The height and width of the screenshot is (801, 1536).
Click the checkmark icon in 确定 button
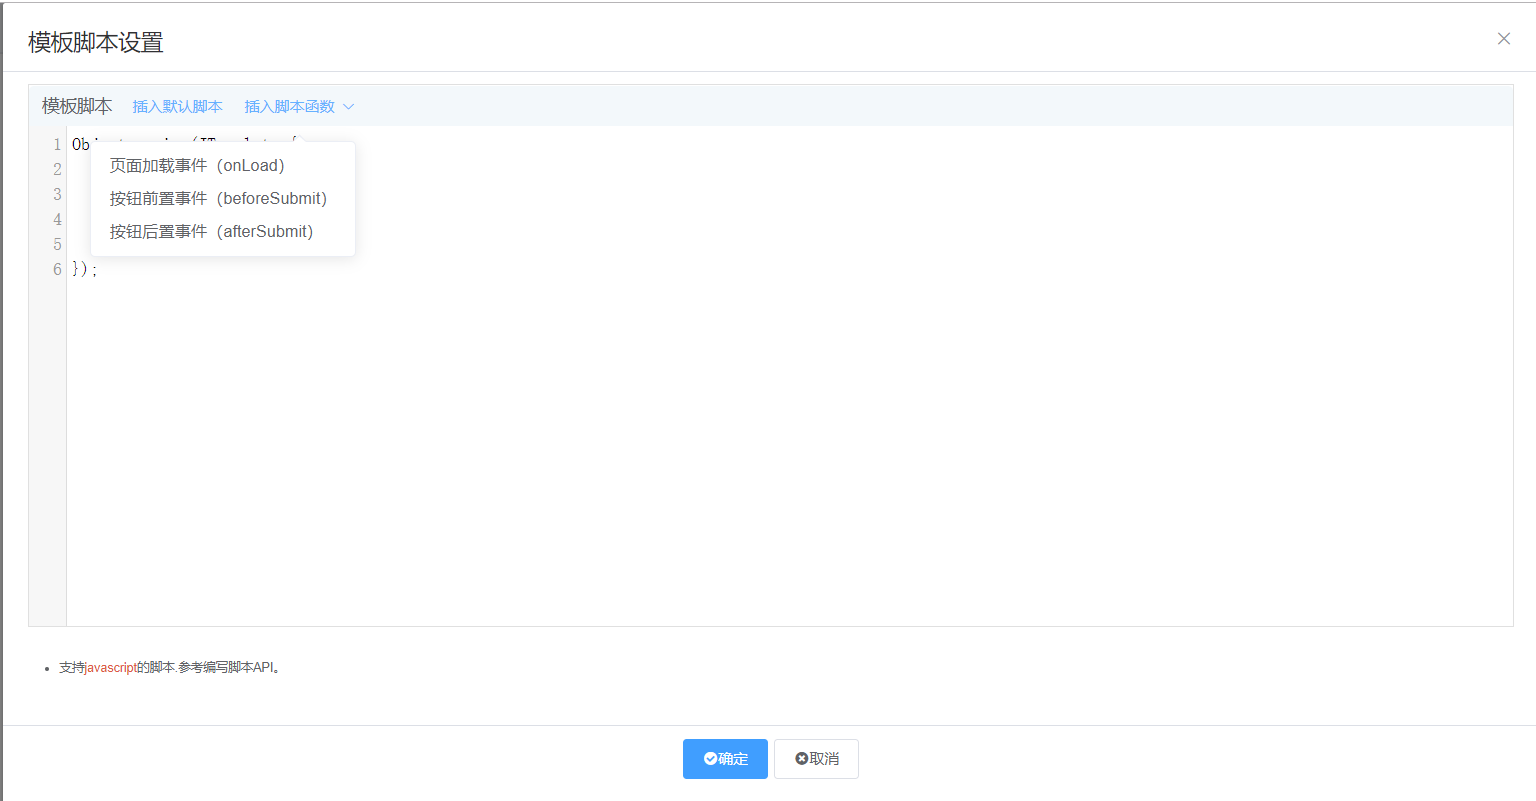tap(710, 759)
